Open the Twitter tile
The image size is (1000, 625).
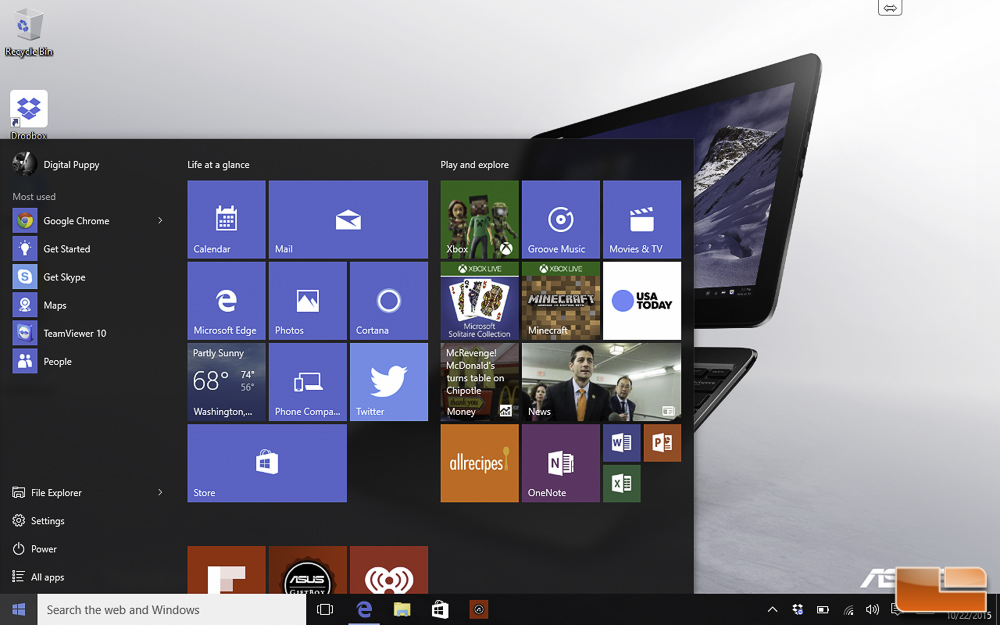pyautogui.click(x=389, y=382)
